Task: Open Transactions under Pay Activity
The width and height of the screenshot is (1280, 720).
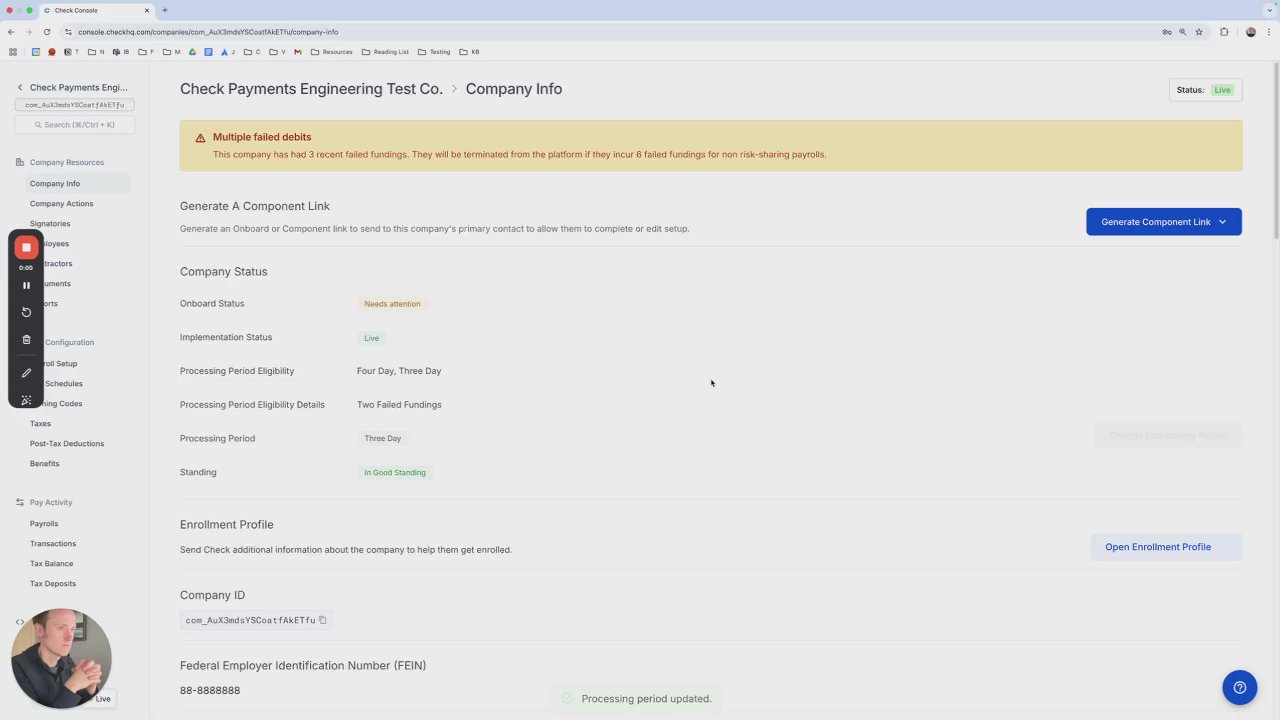Action: [53, 544]
